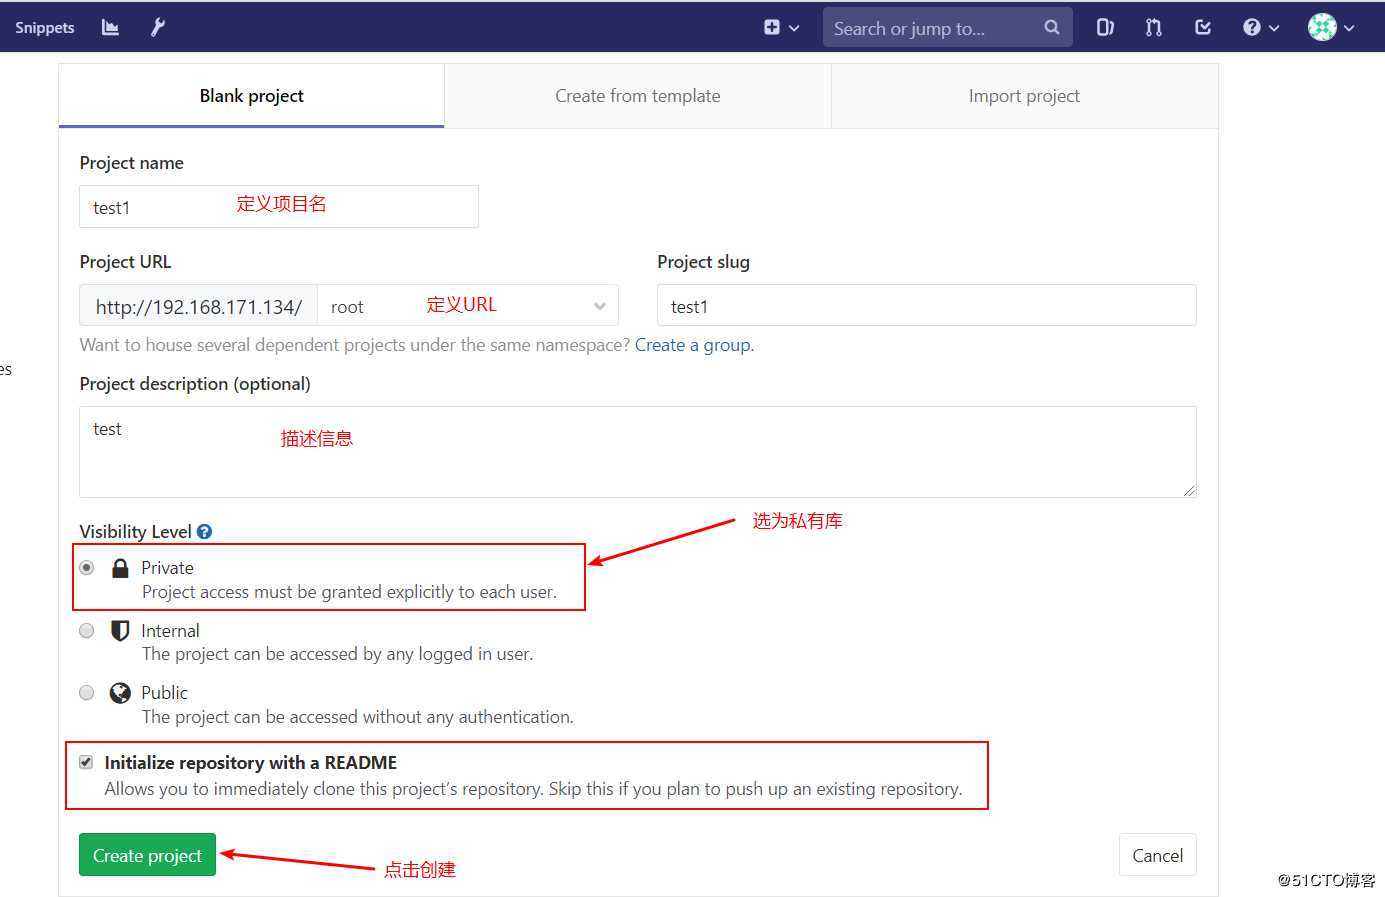
Task: Click the Project description resize handle
Action: [x=1188, y=489]
